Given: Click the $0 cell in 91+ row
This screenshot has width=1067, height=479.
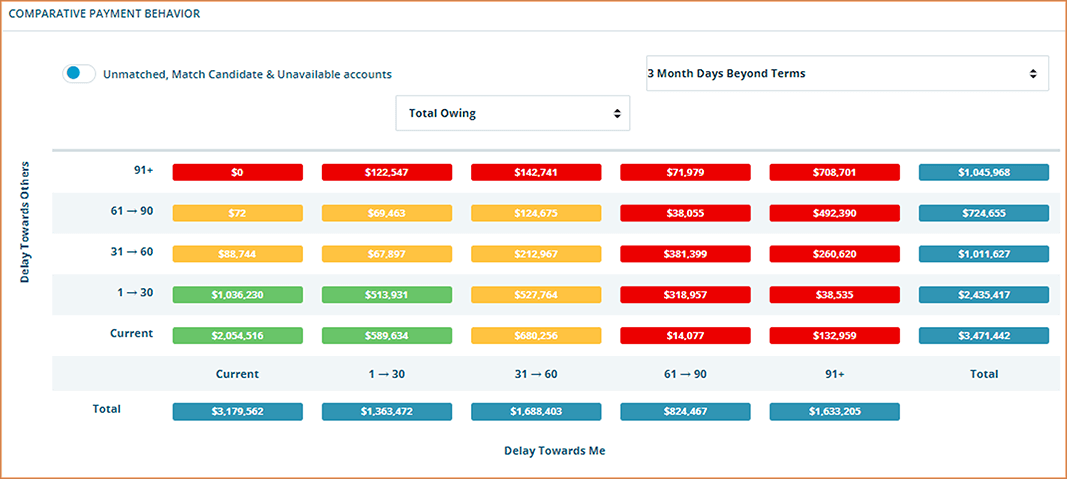Looking at the screenshot, I should pos(237,172).
